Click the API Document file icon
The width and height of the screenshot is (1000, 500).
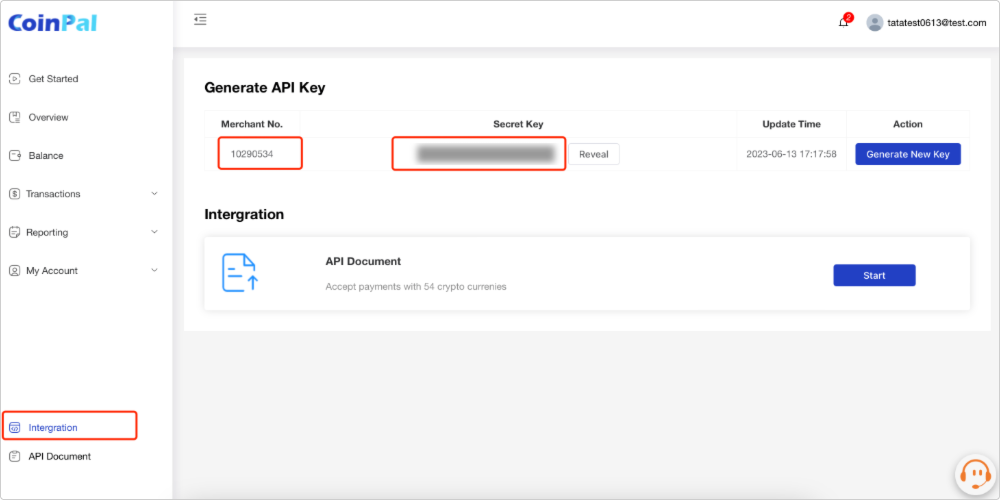point(240,272)
